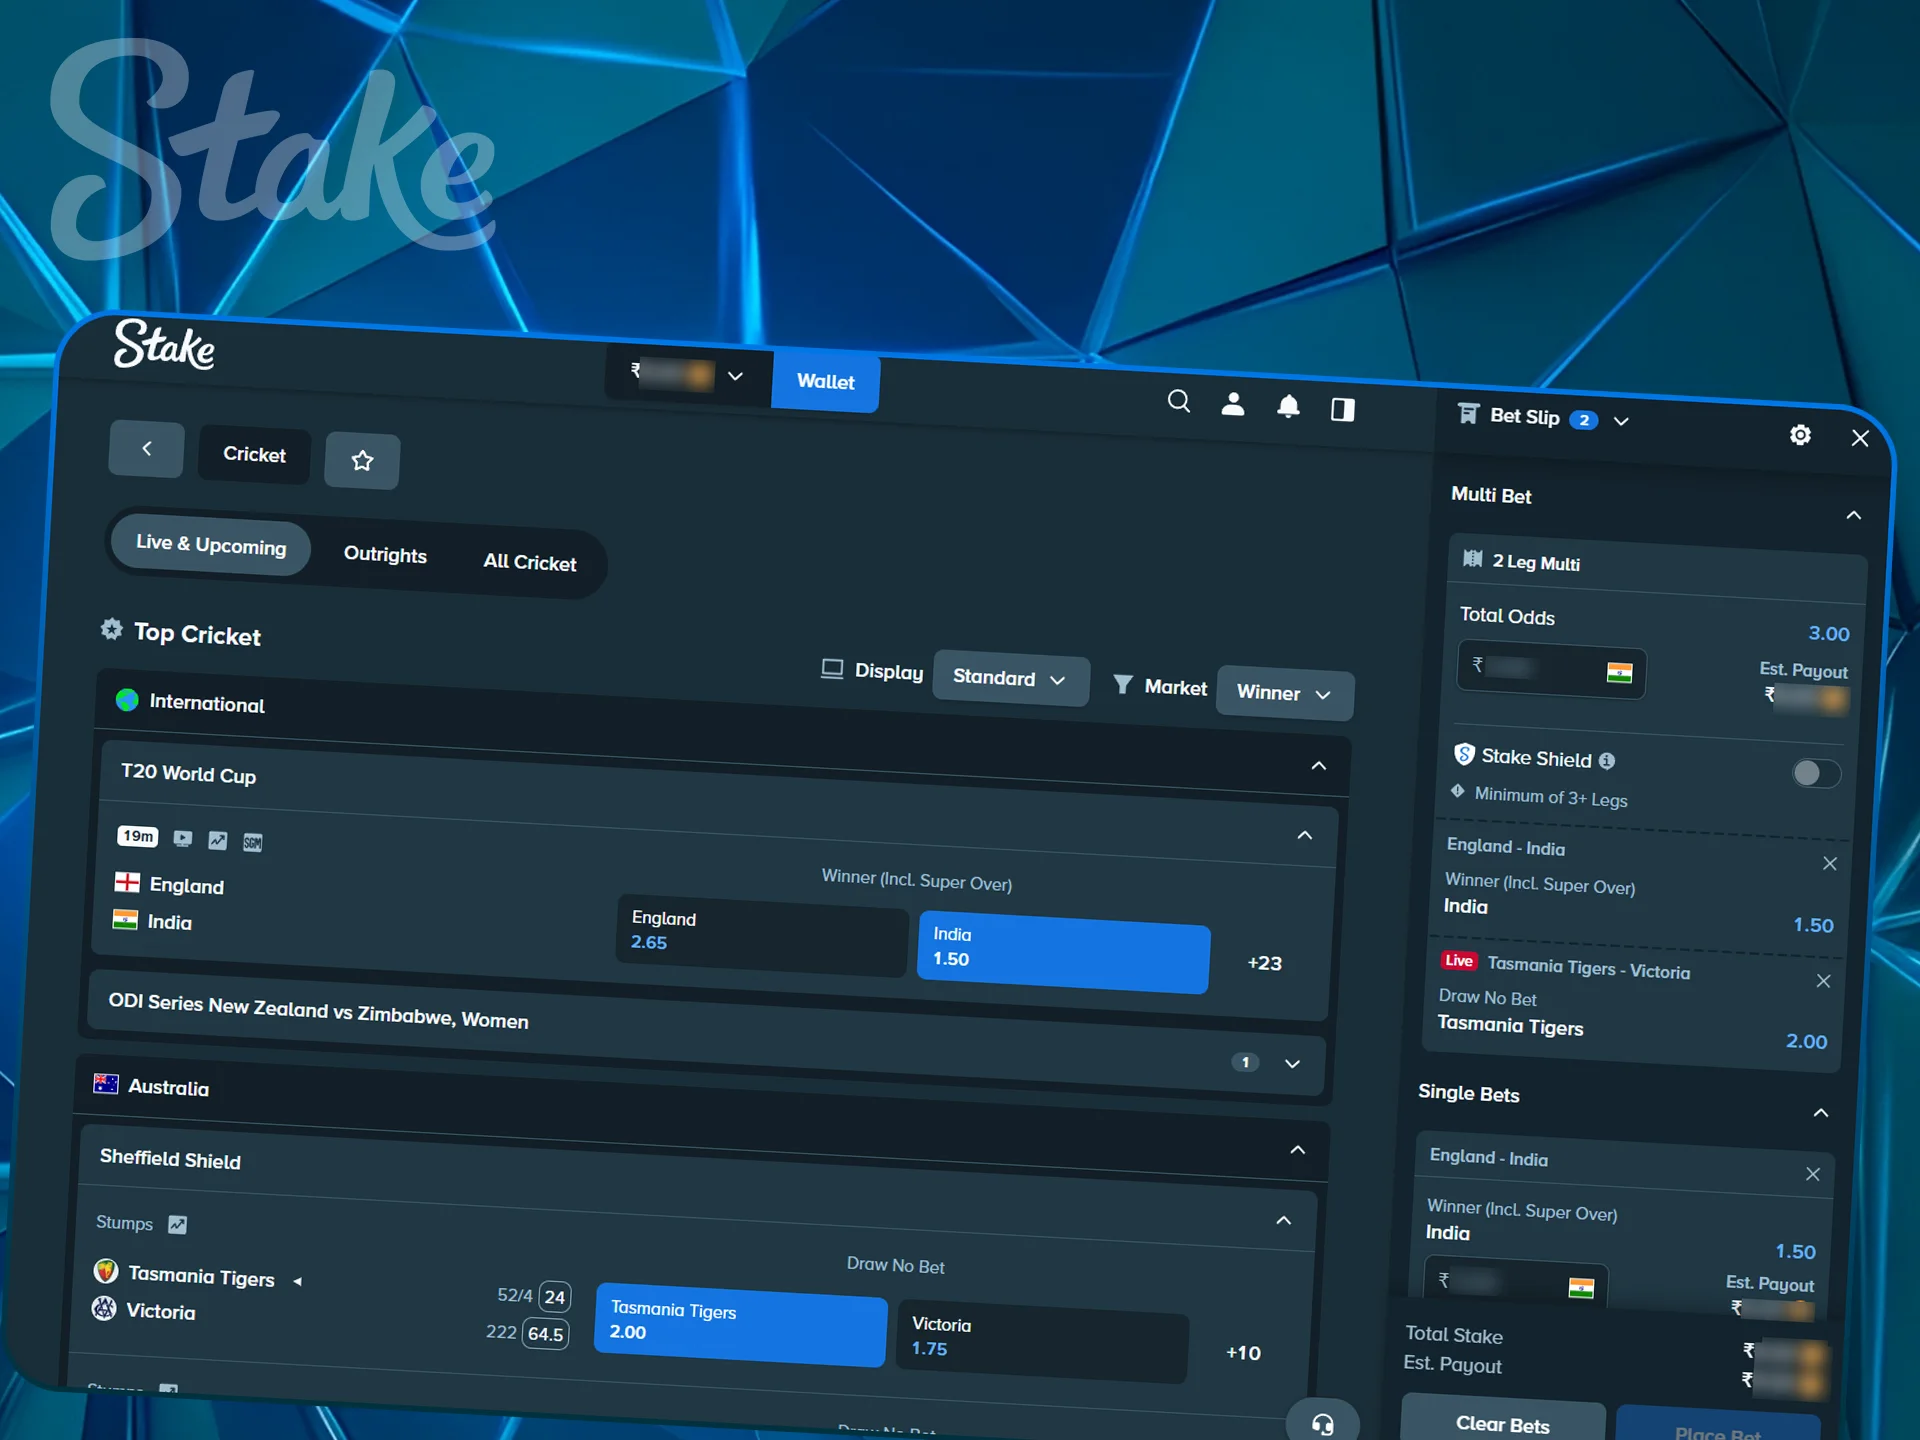1920x1440 pixels.
Task: Remove Tasmania Tigers - Victoria leg from multi
Action: pyautogui.click(x=1823, y=981)
